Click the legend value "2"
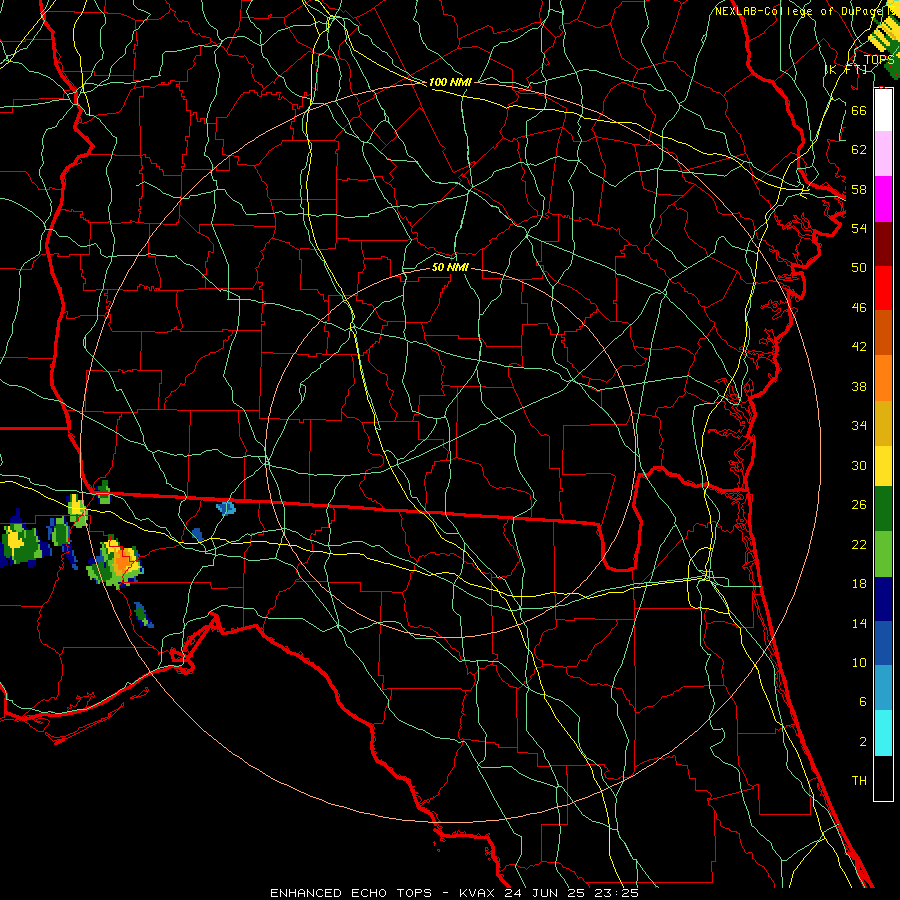 coord(862,742)
